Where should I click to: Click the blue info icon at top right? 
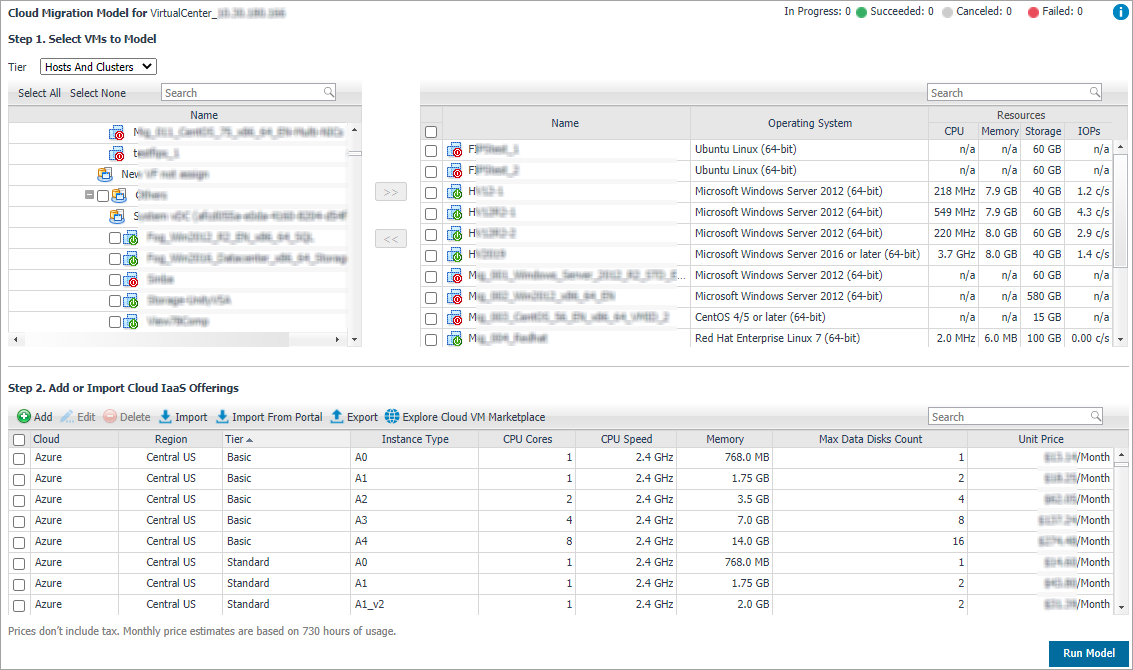[1120, 13]
